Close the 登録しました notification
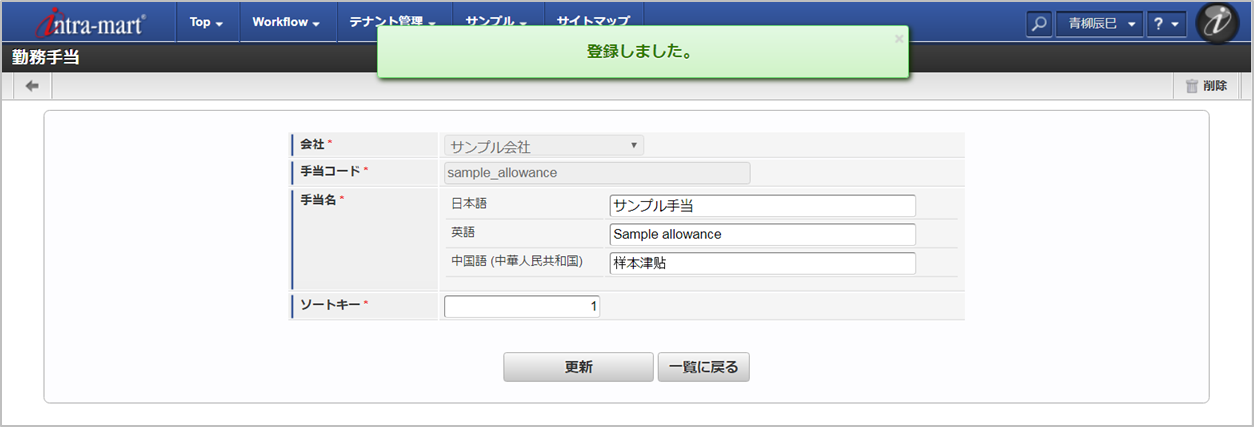 click(x=898, y=38)
